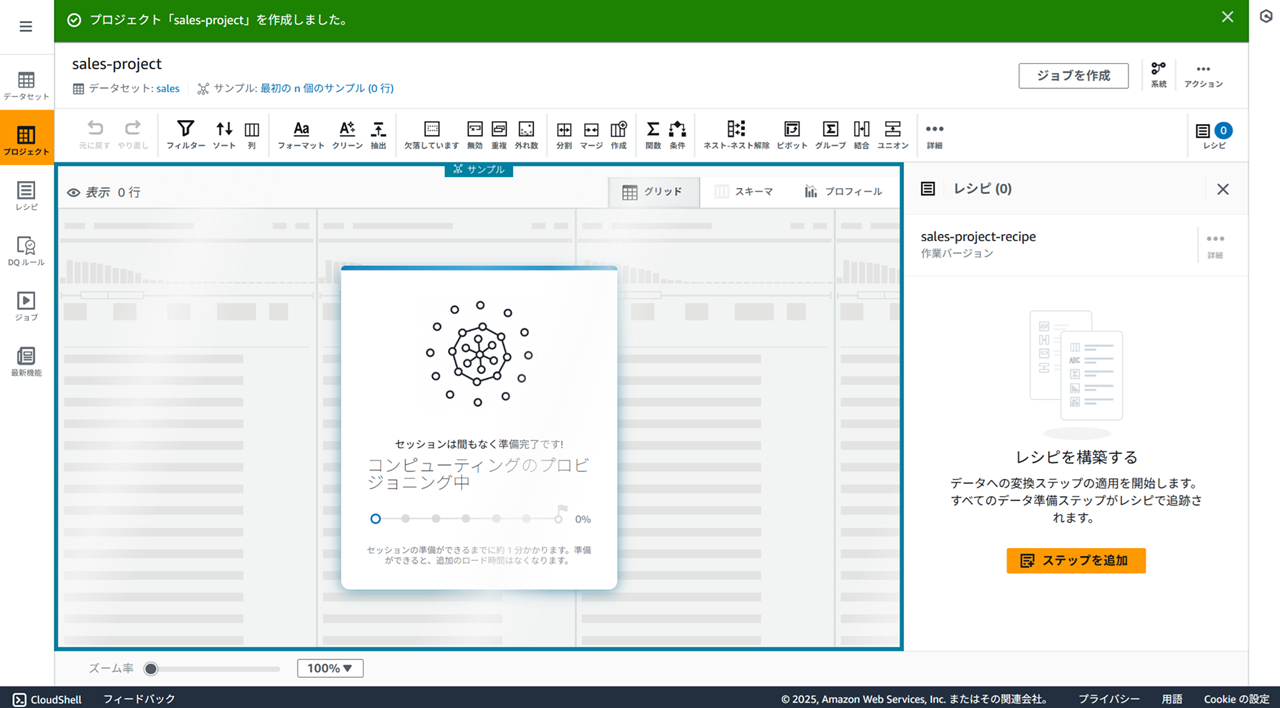
Task: Click the 表示 eye icon
Action: [x=73, y=192]
